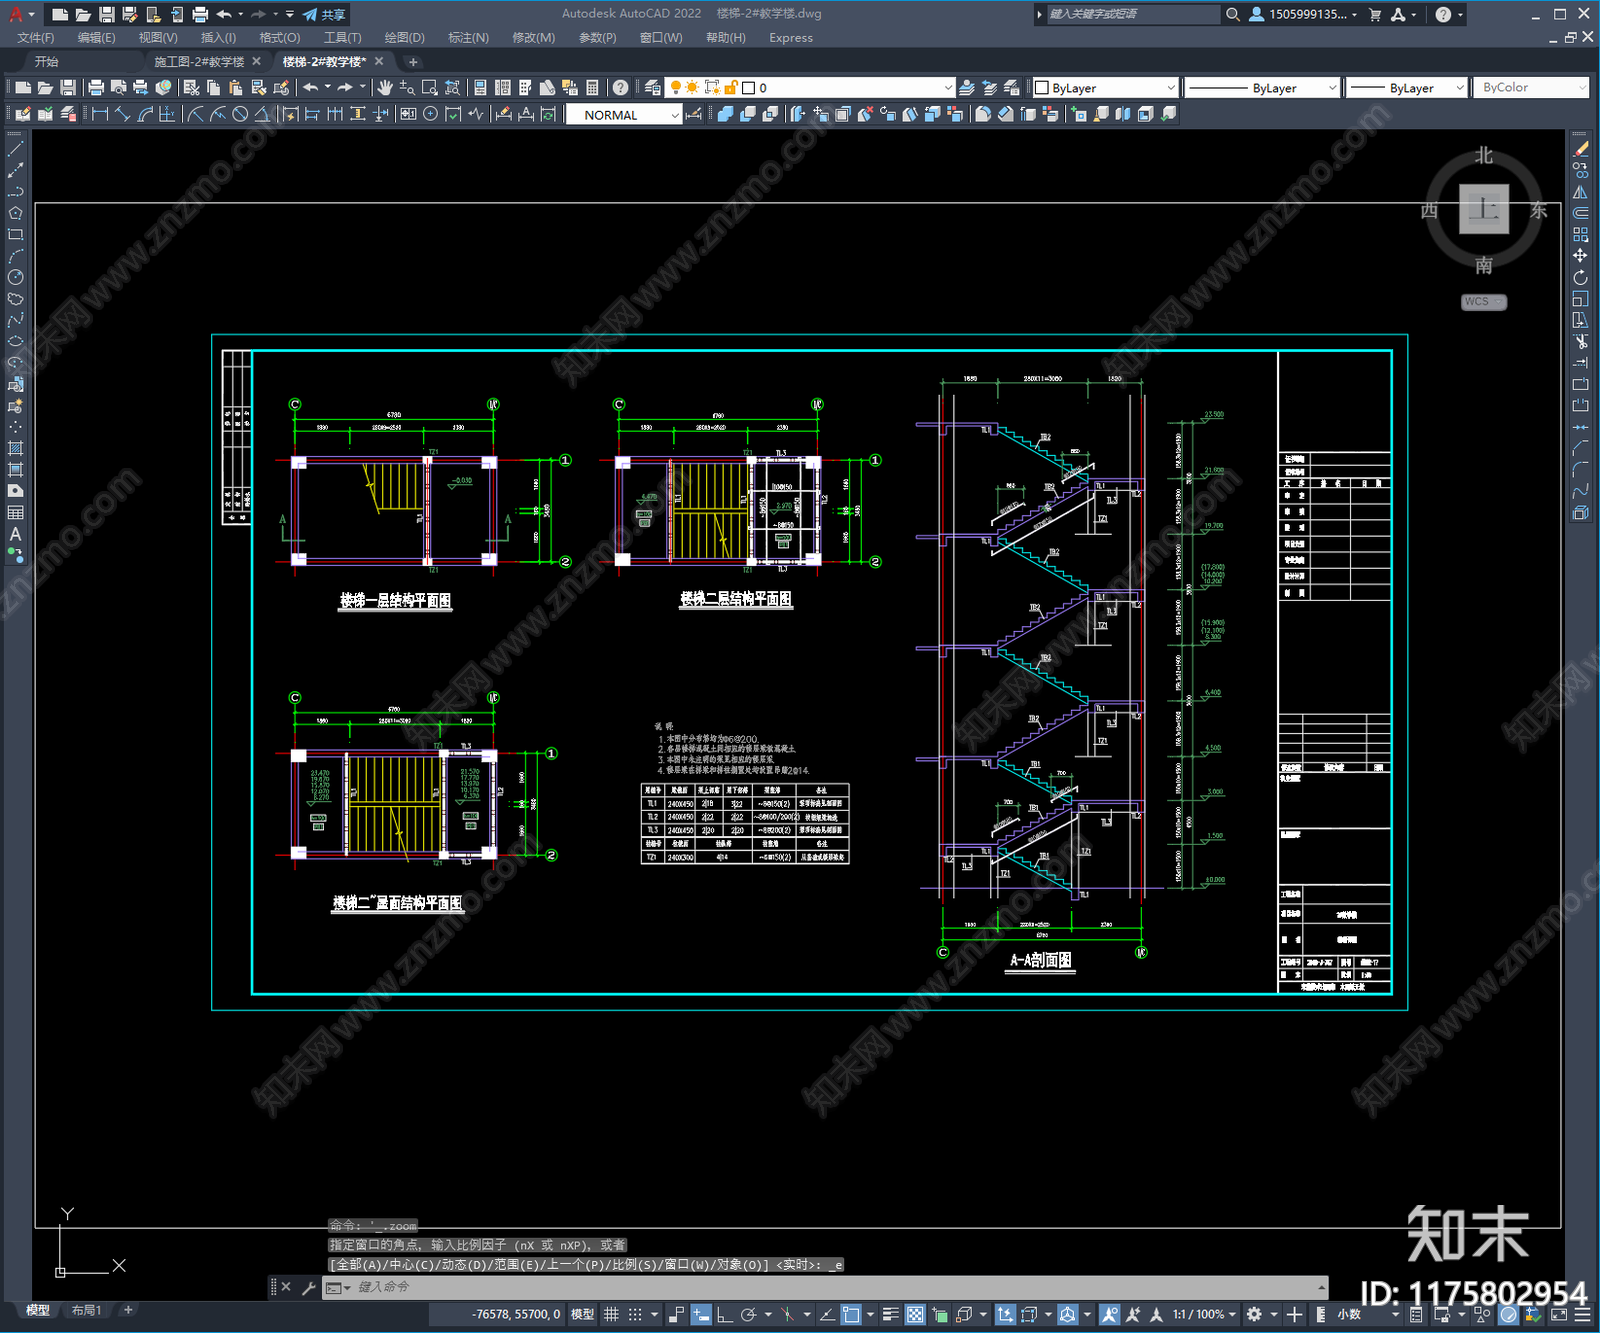Open the annotation scale 1:1 / 100% dropdown

[1204, 1314]
